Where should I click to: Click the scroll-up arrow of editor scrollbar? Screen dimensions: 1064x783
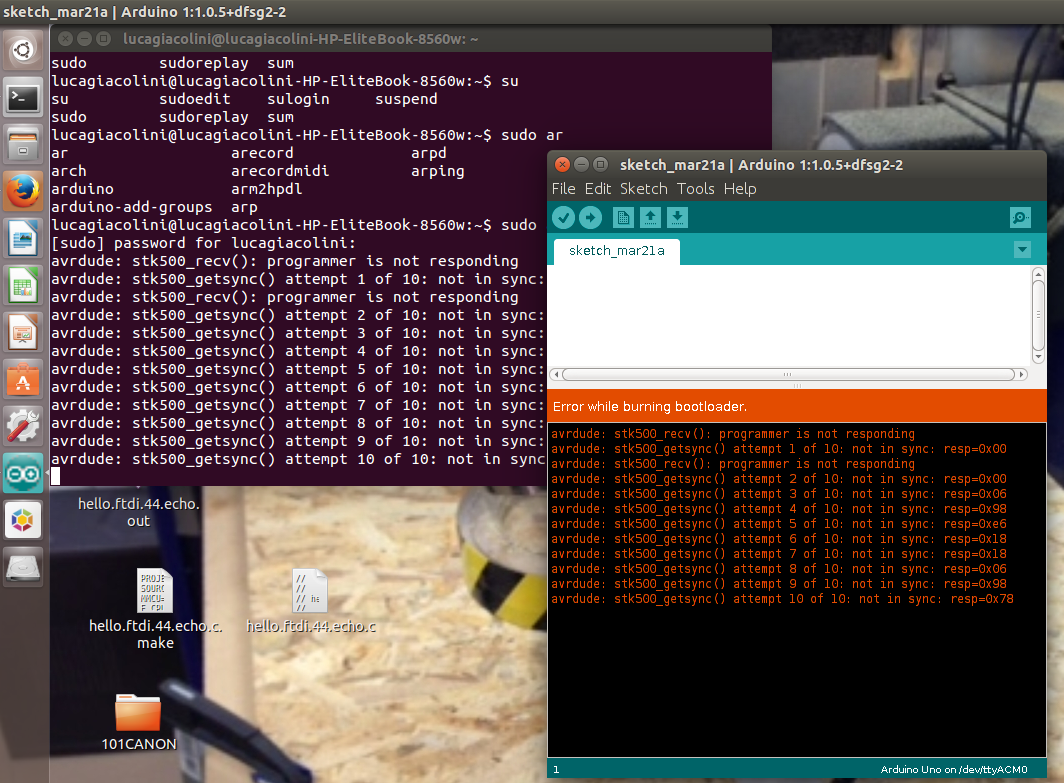coord(1038,274)
